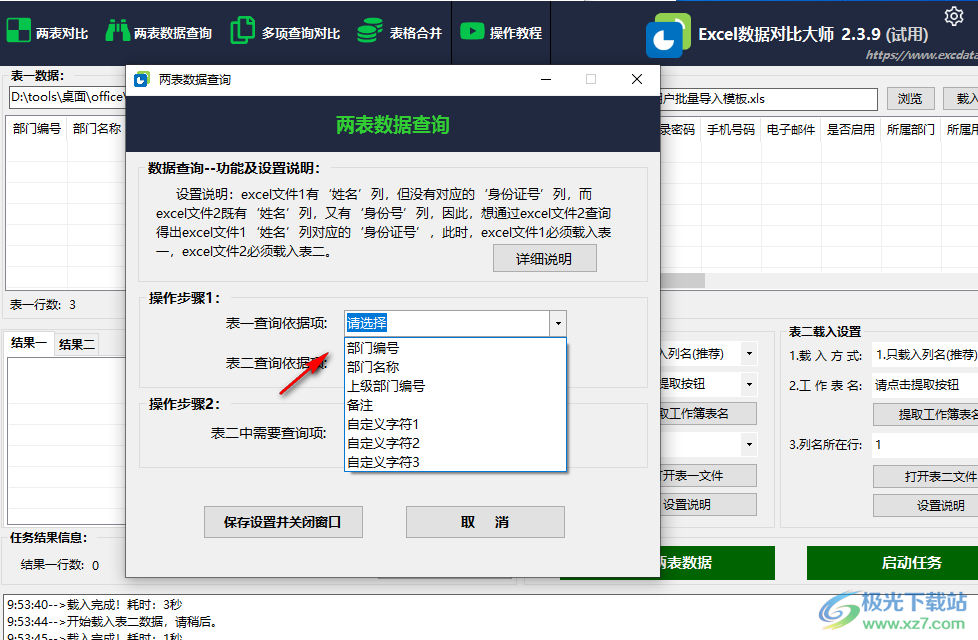Click the 部门名称 column header in table one
Image resolution: width=978 pixels, height=640 pixels.
(x=97, y=128)
